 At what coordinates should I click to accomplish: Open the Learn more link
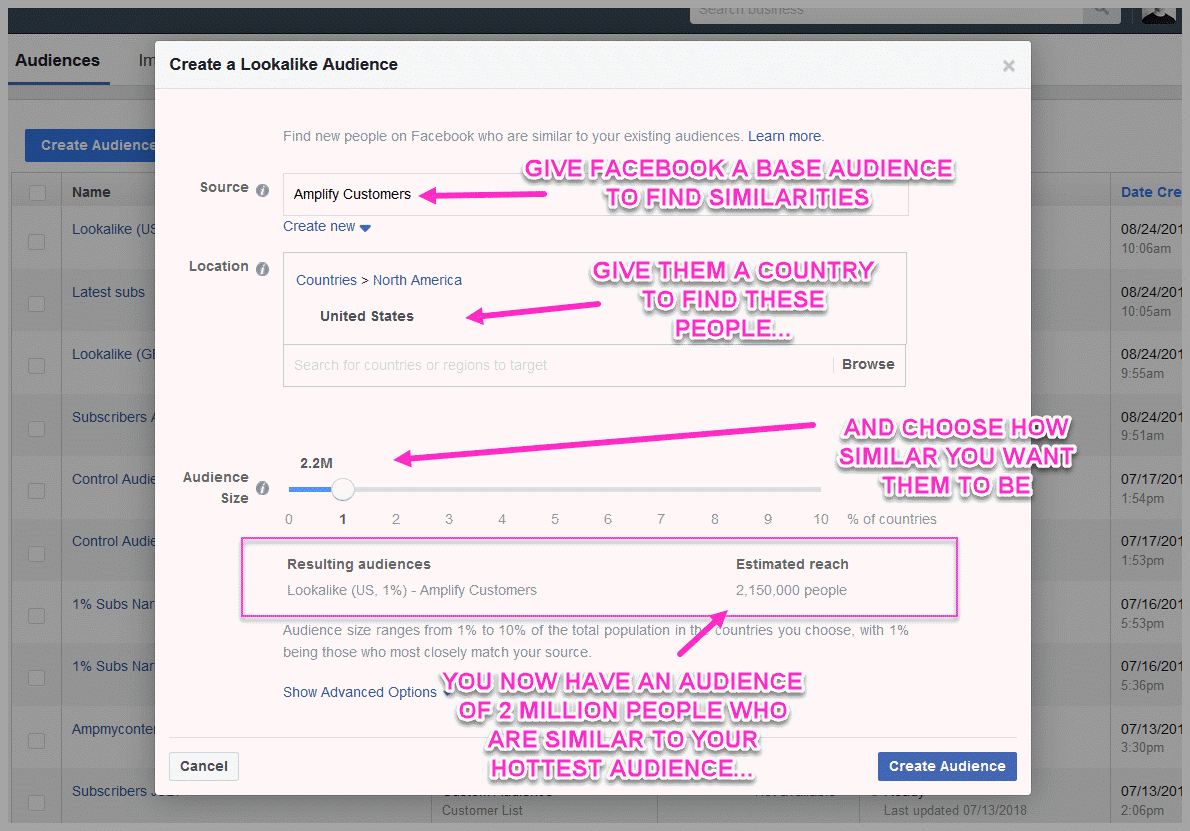pyautogui.click(x=784, y=137)
